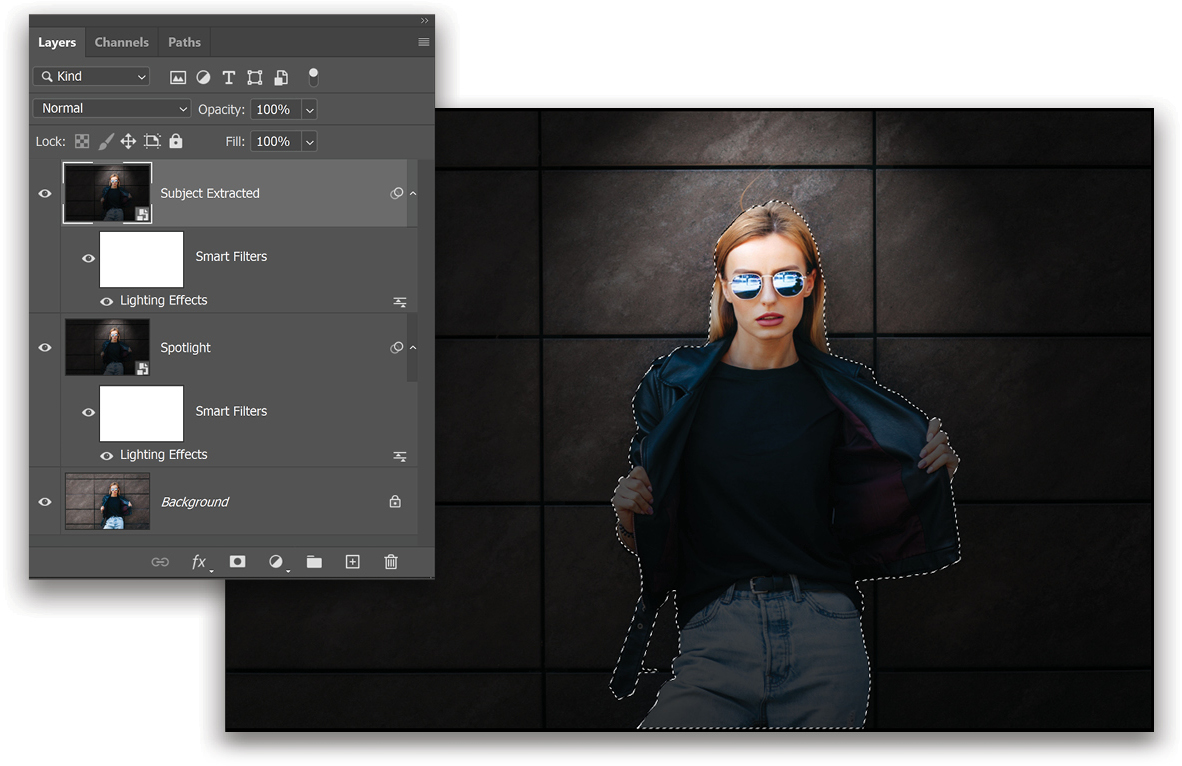
Task: Add a new layer mask
Action: tap(237, 562)
